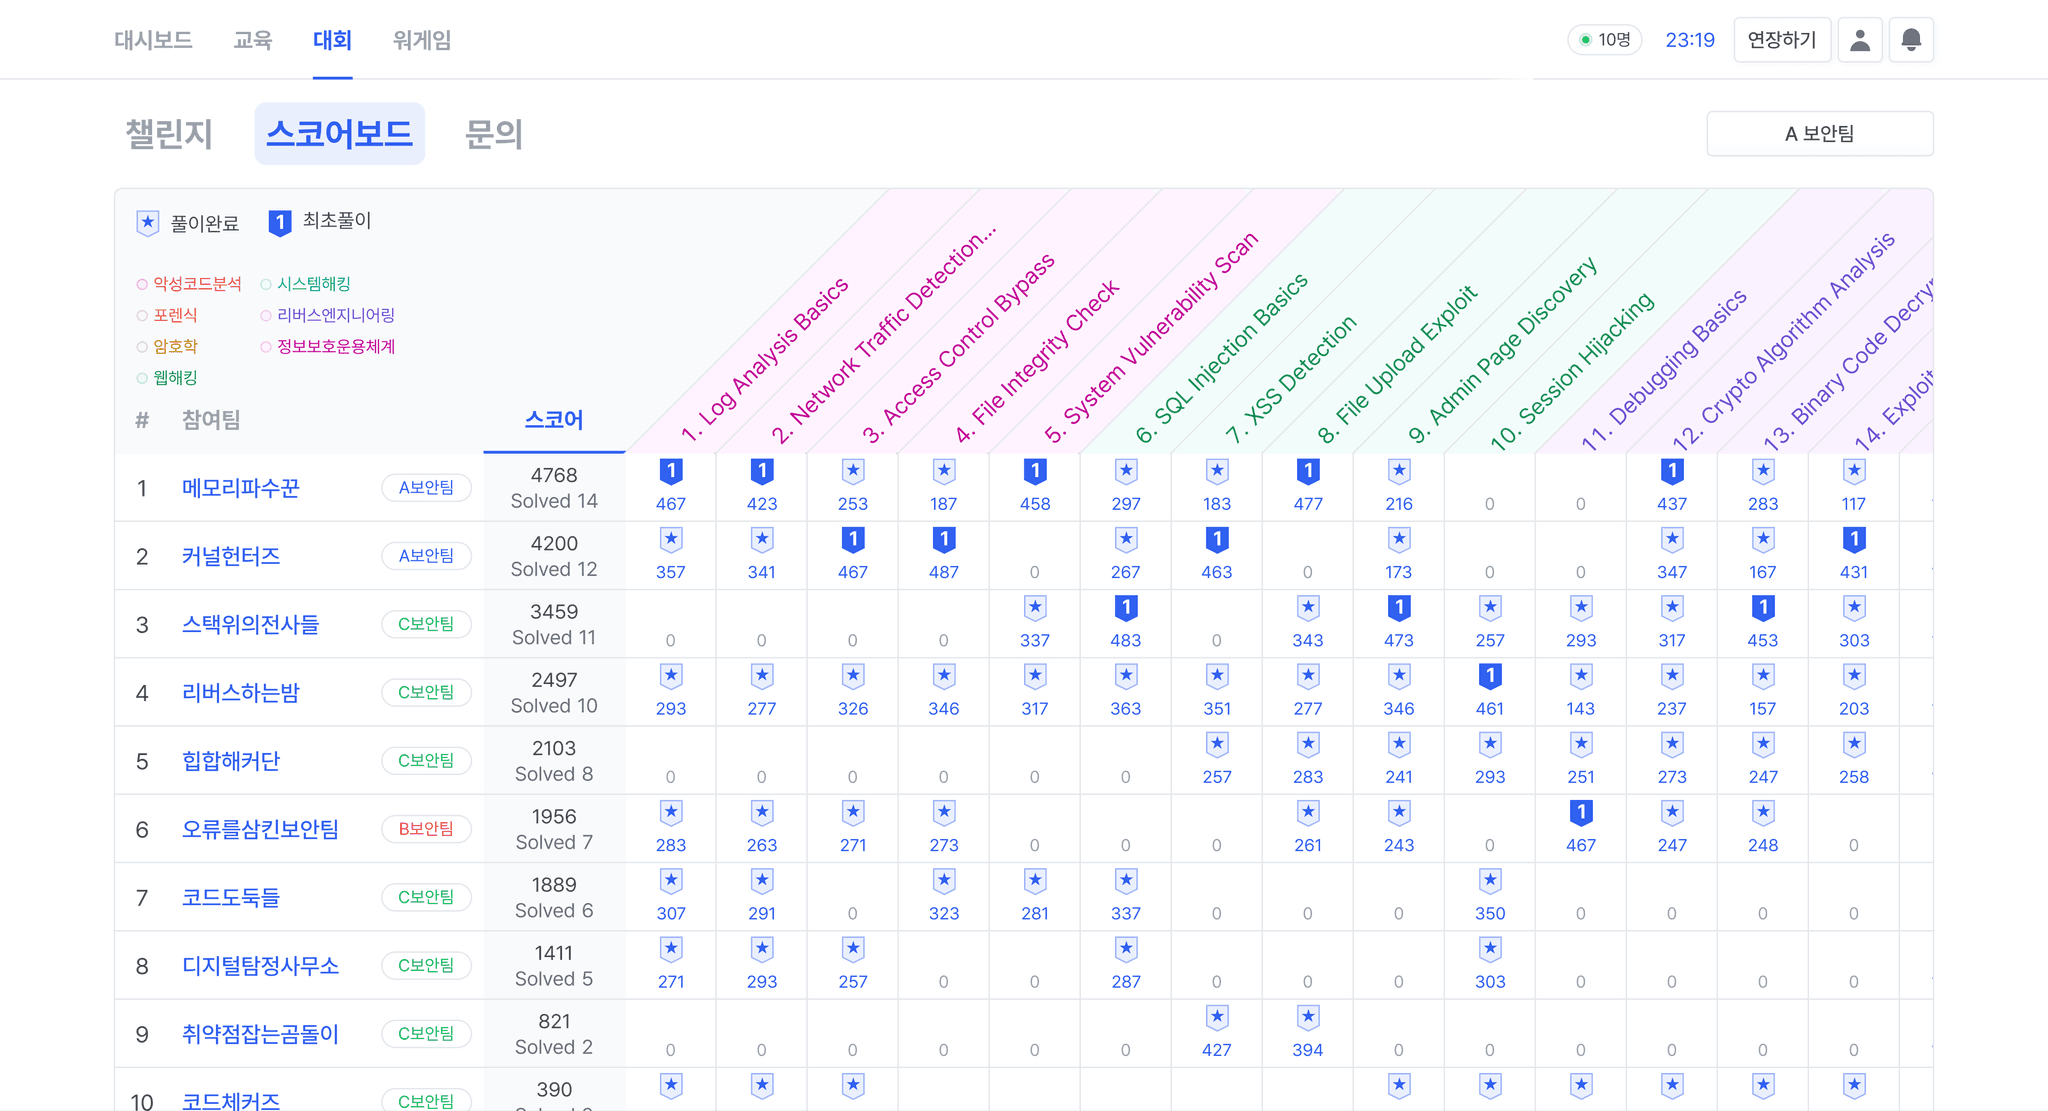This screenshot has height=1111, width=2048.
Task: Click 메모리파수꾼 first-solve badge scored 477
Action: point(1308,471)
